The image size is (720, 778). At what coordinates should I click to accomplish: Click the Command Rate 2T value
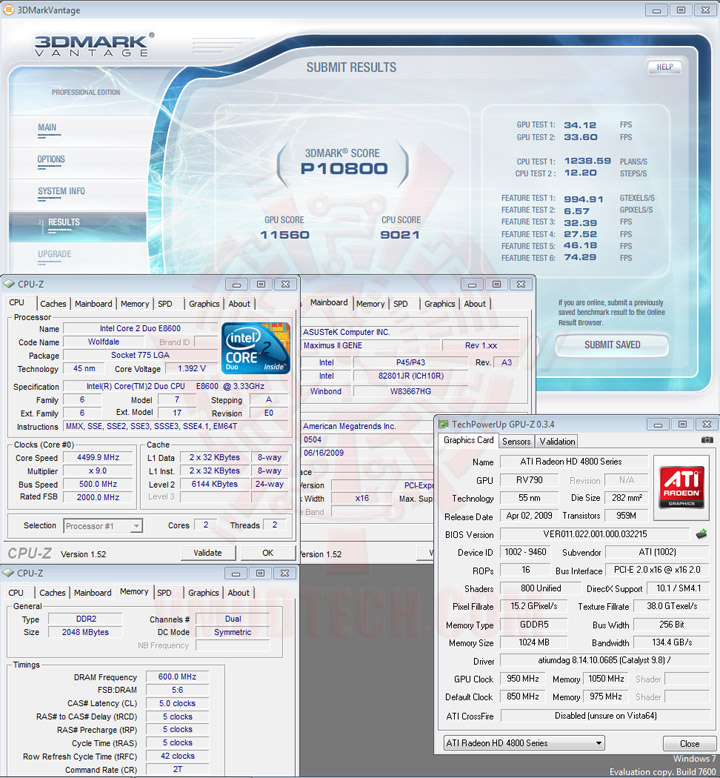tap(177, 769)
